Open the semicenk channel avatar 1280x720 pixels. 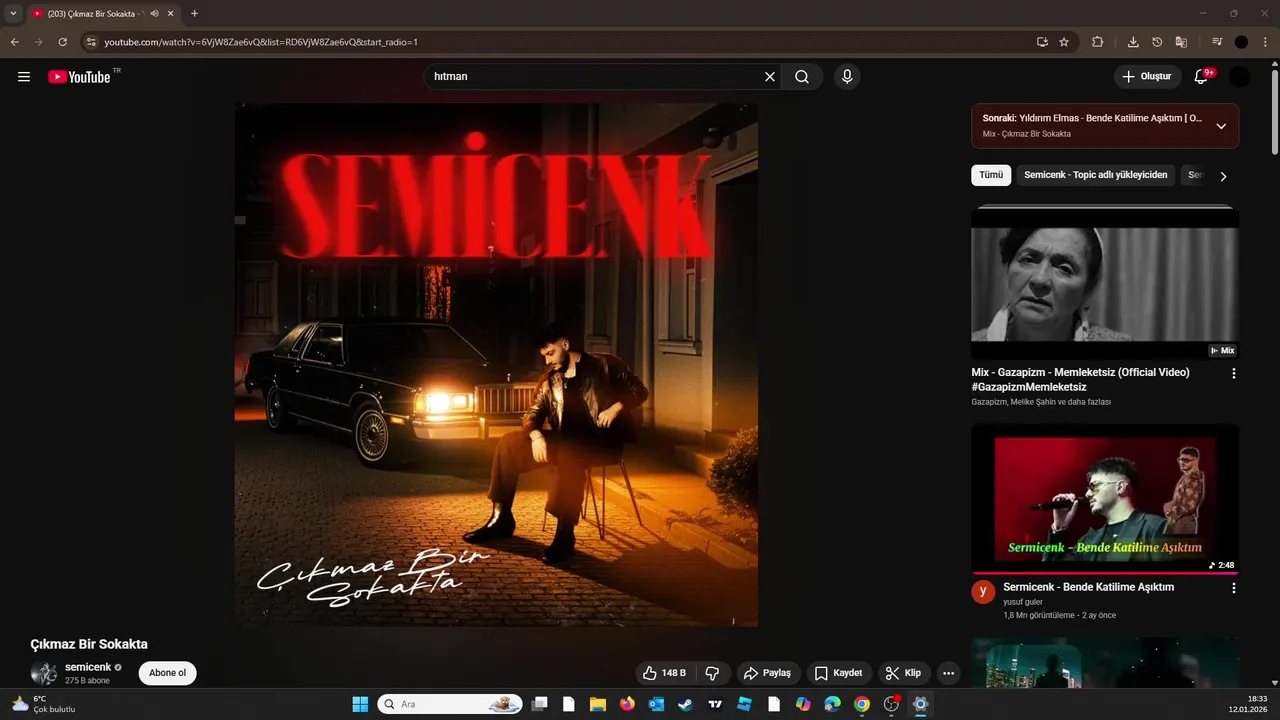[43, 673]
